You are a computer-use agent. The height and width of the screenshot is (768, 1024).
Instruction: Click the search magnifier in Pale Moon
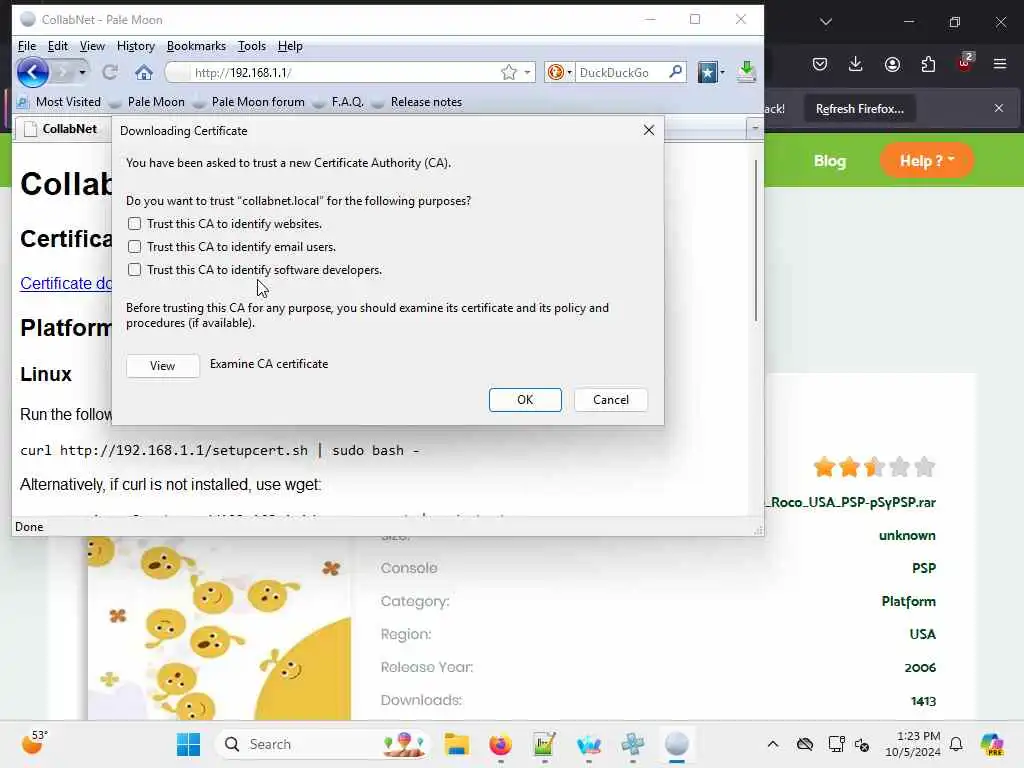pos(676,72)
